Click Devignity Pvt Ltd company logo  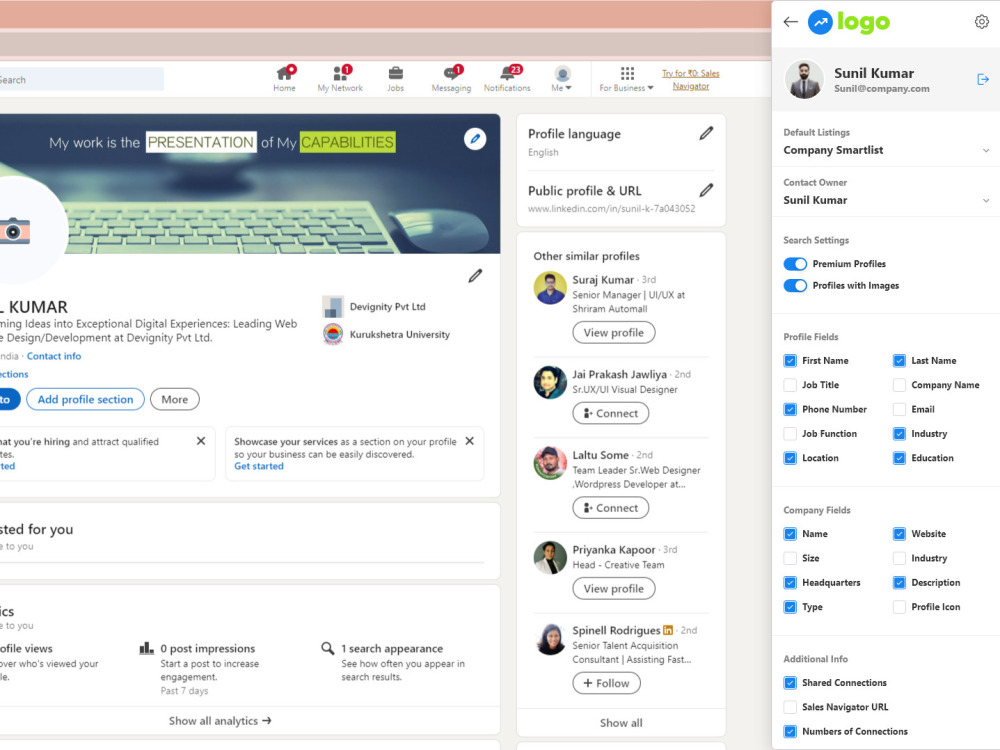[333, 307]
